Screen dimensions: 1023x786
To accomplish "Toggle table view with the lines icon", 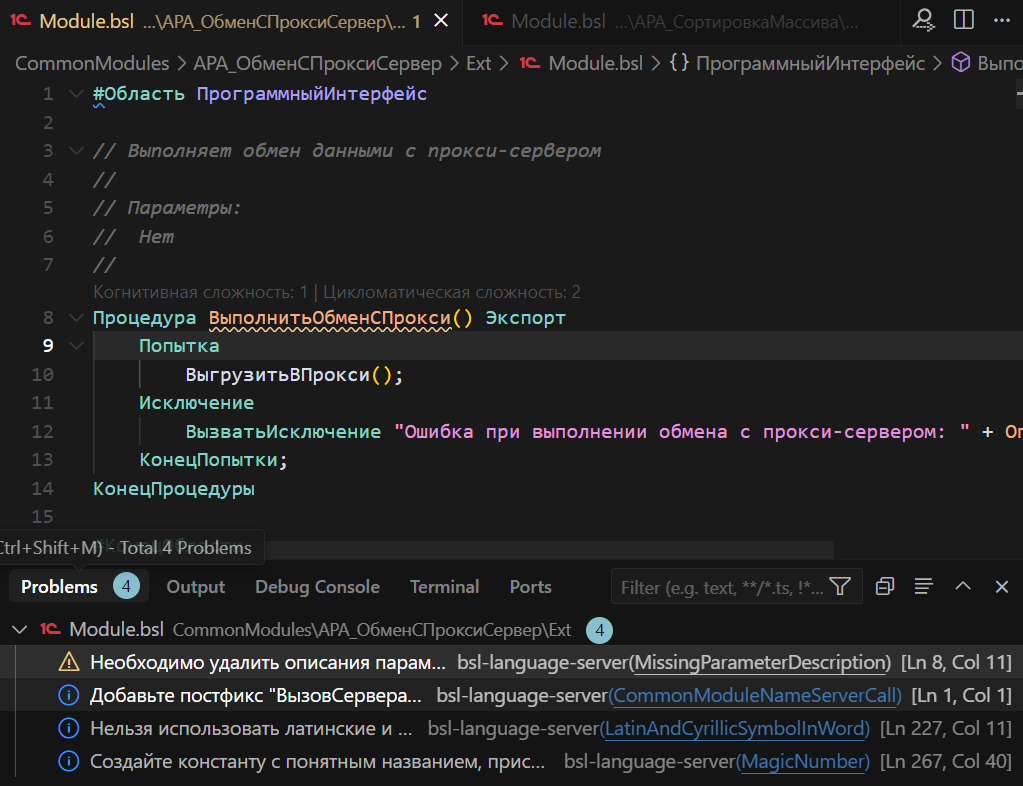I will tap(921, 587).
